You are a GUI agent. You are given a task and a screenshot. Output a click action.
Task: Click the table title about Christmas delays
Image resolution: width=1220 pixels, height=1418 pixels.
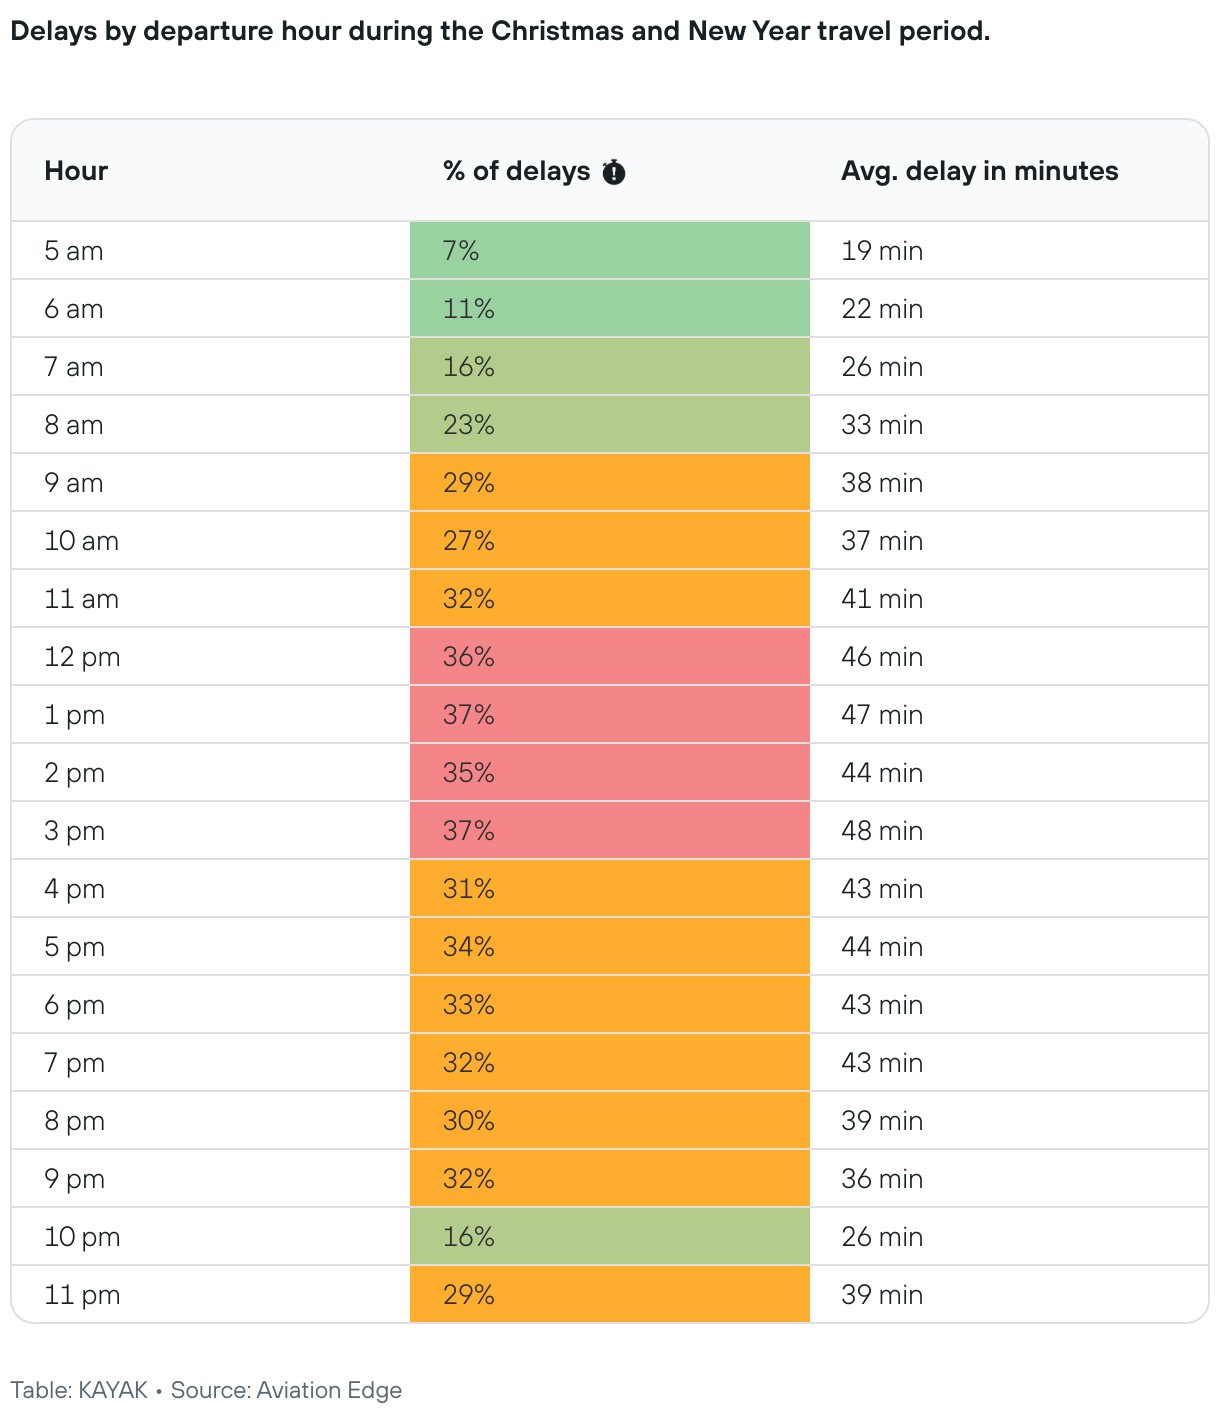(x=500, y=31)
